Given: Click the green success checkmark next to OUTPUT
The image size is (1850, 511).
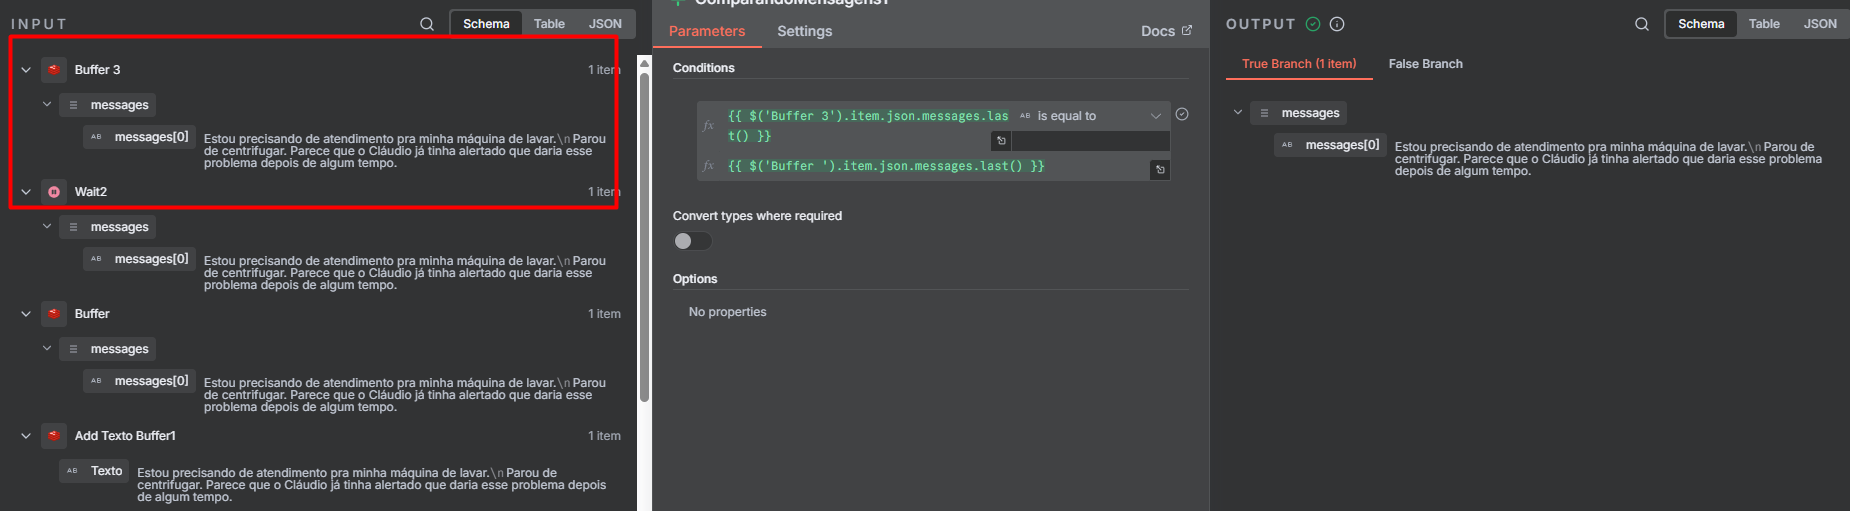Looking at the screenshot, I should point(1313,24).
